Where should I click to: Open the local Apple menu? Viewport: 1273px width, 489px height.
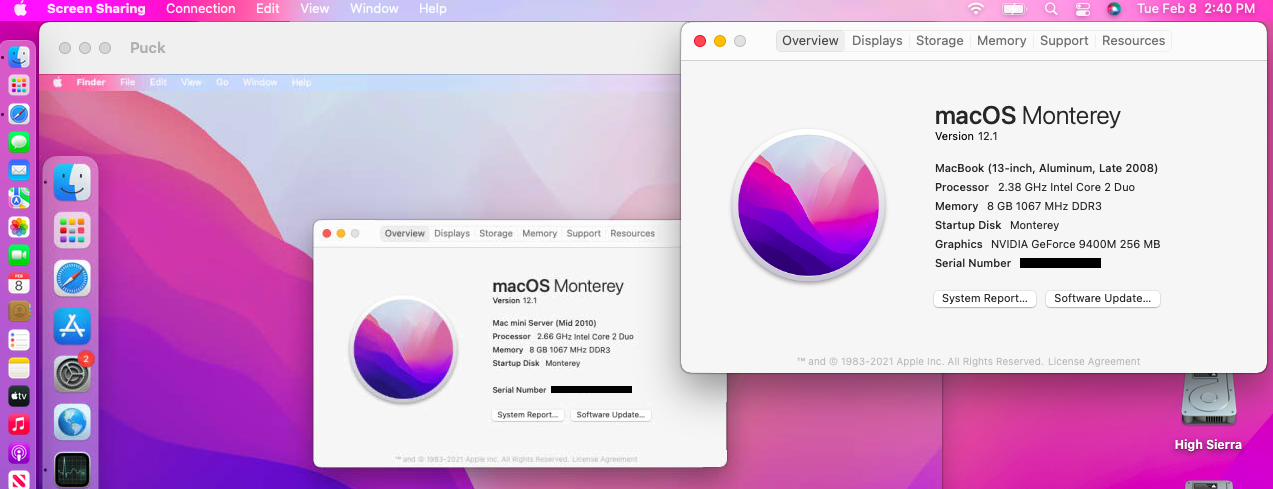20,9
